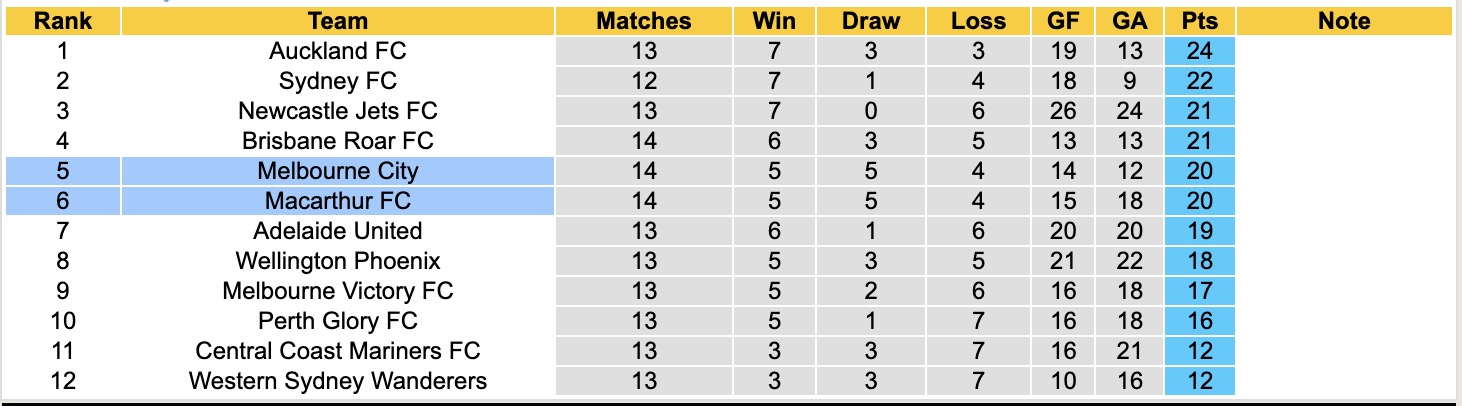
Task: Click Central Coast Mariners FC team name
Action: [x=338, y=351]
